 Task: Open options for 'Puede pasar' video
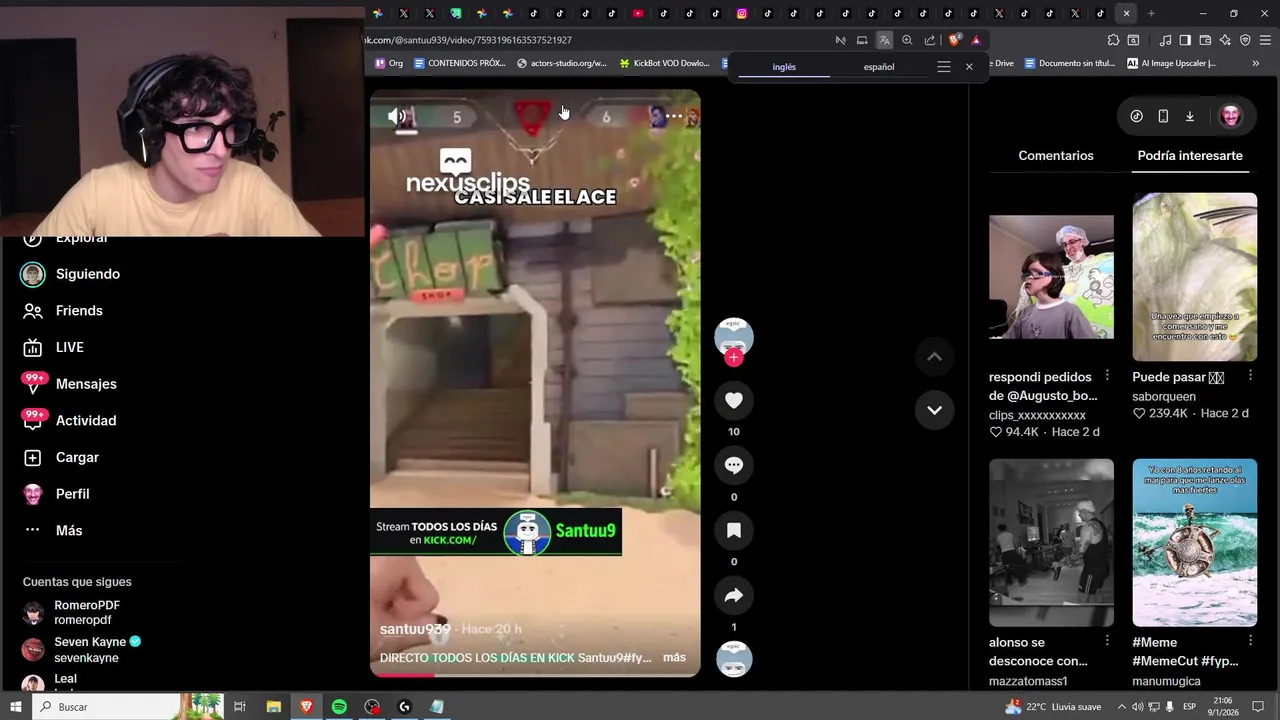coord(1250,376)
